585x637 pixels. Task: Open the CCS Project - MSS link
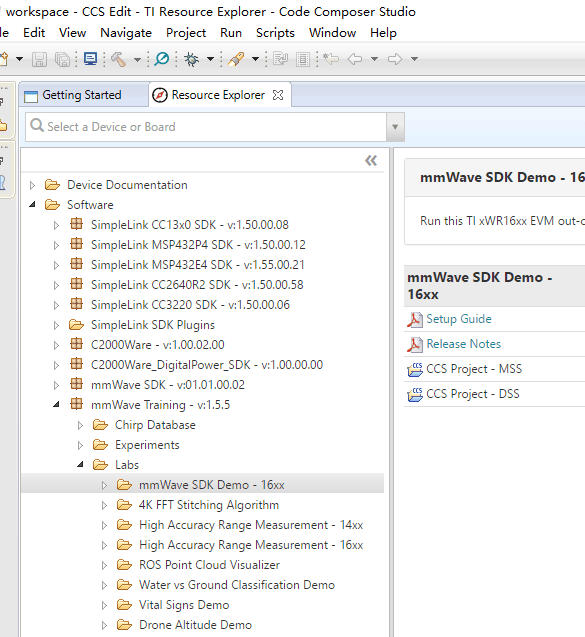point(474,369)
